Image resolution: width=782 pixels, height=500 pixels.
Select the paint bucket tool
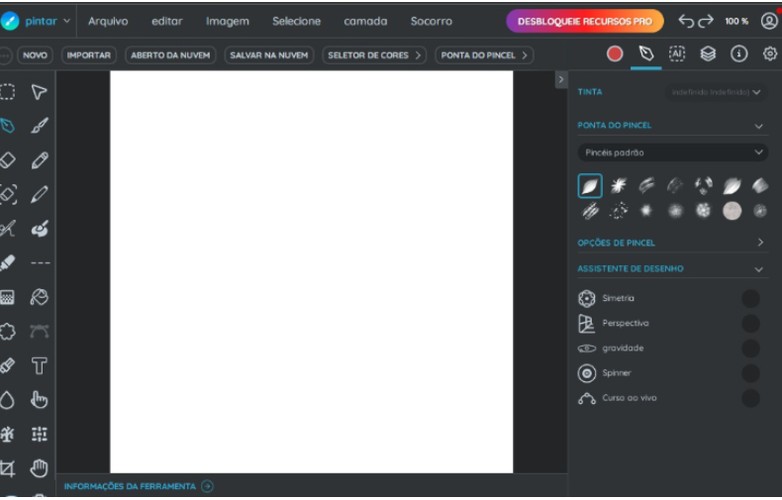(39, 297)
